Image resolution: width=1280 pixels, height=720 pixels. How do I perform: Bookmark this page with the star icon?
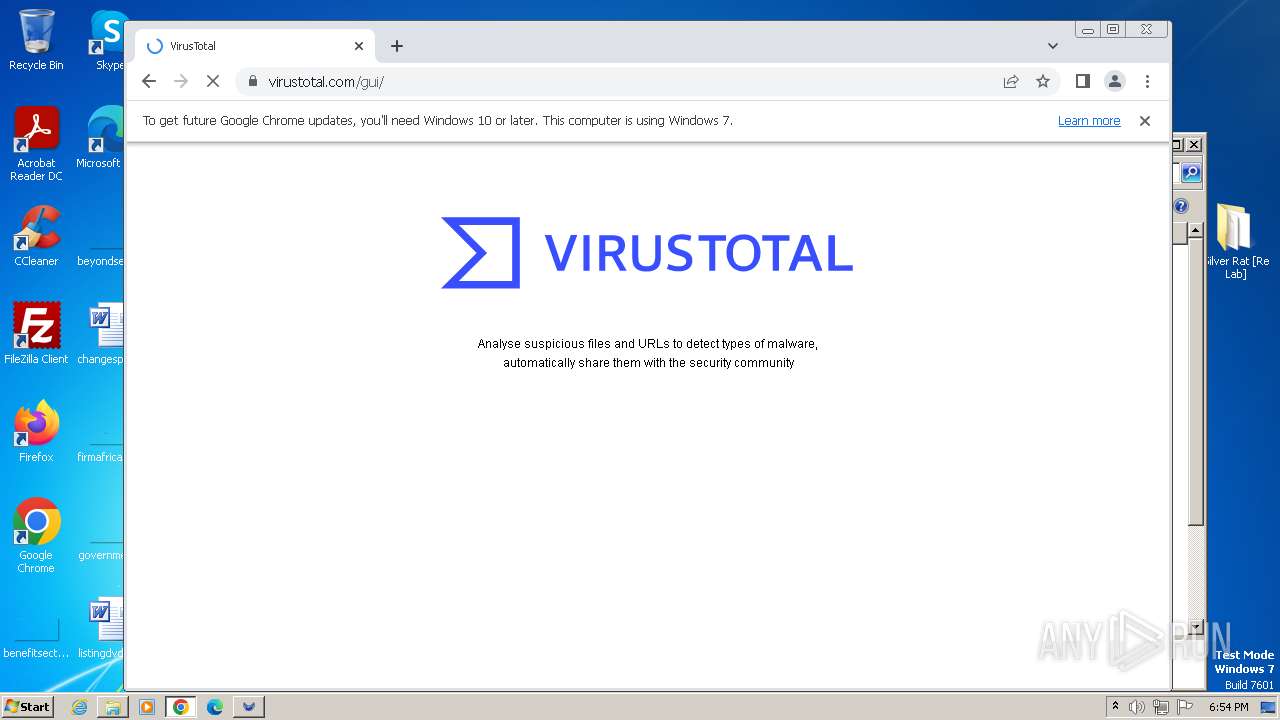[x=1043, y=81]
